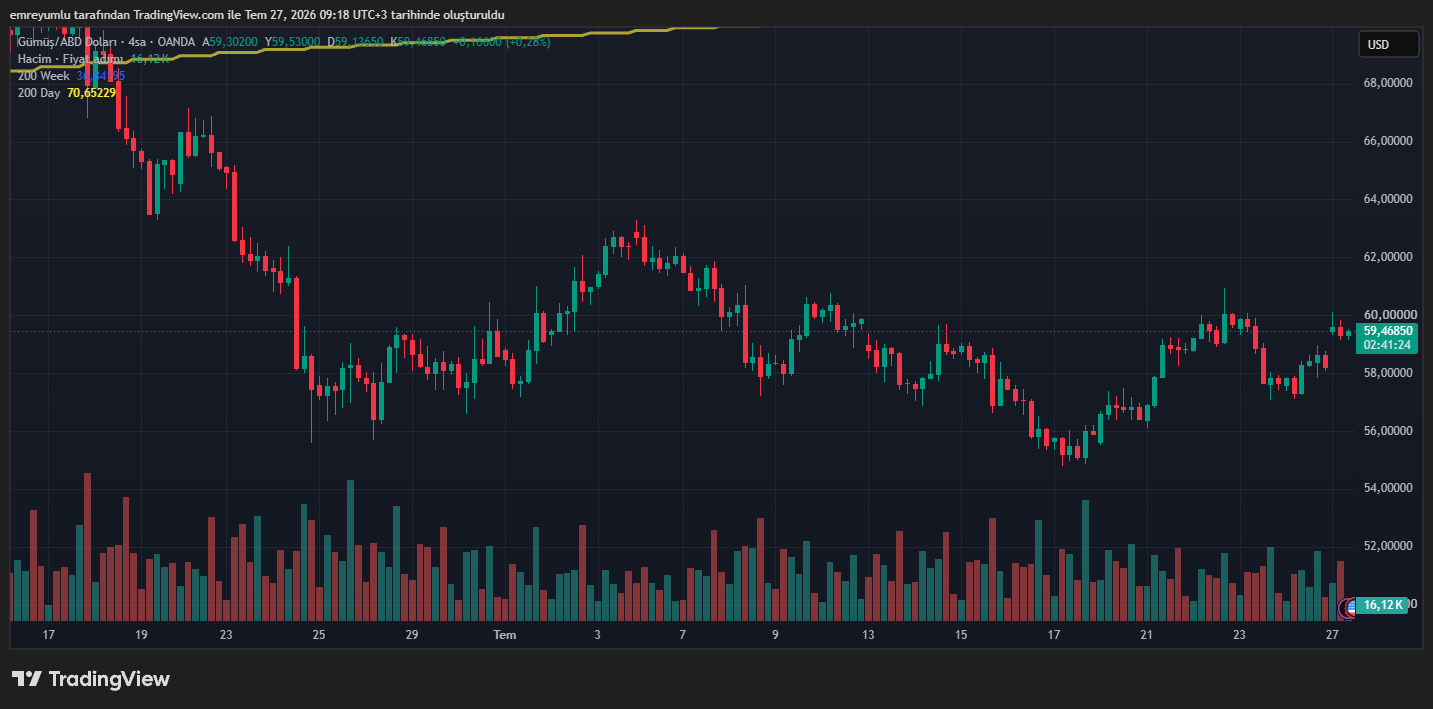Image resolution: width=1433 pixels, height=709 pixels.
Task: Click the change value +0,16600 (+0,28%)
Action: 501,42
